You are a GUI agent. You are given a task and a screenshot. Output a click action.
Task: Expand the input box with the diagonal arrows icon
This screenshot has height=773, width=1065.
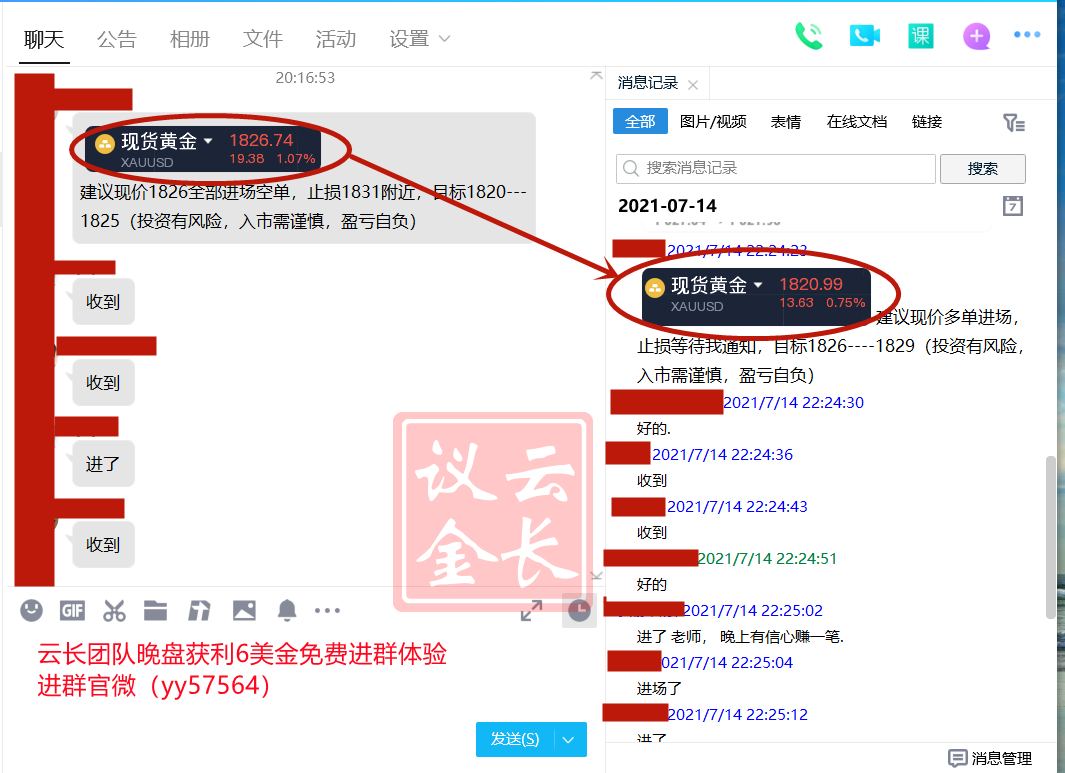pyautogui.click(x=531, y=611)
